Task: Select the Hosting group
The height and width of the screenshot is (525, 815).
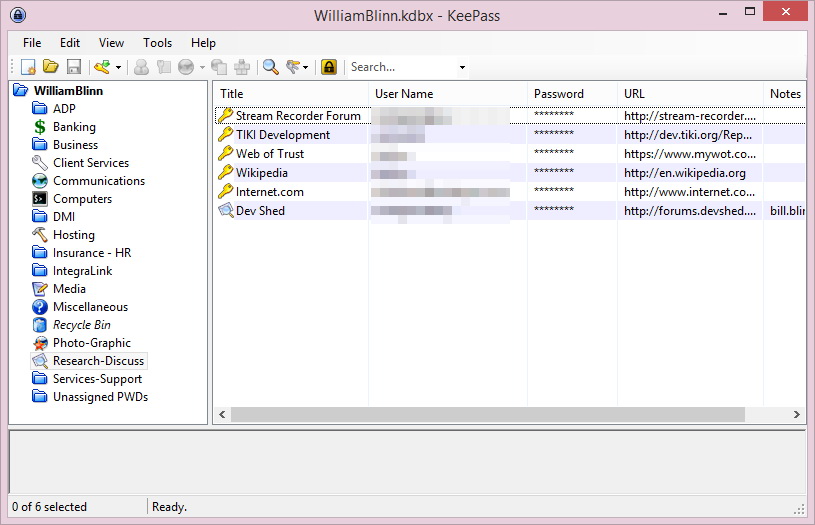Action: [74, 235]
